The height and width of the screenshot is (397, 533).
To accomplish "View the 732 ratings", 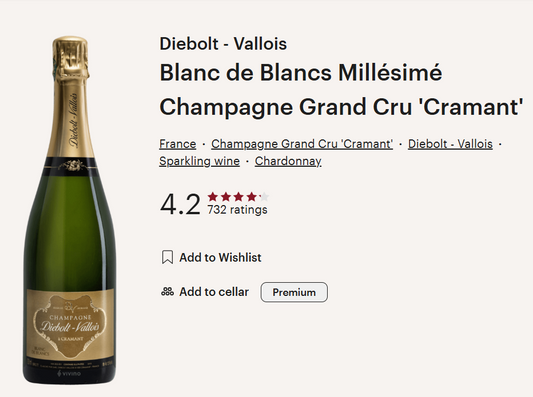I will 237,210.
